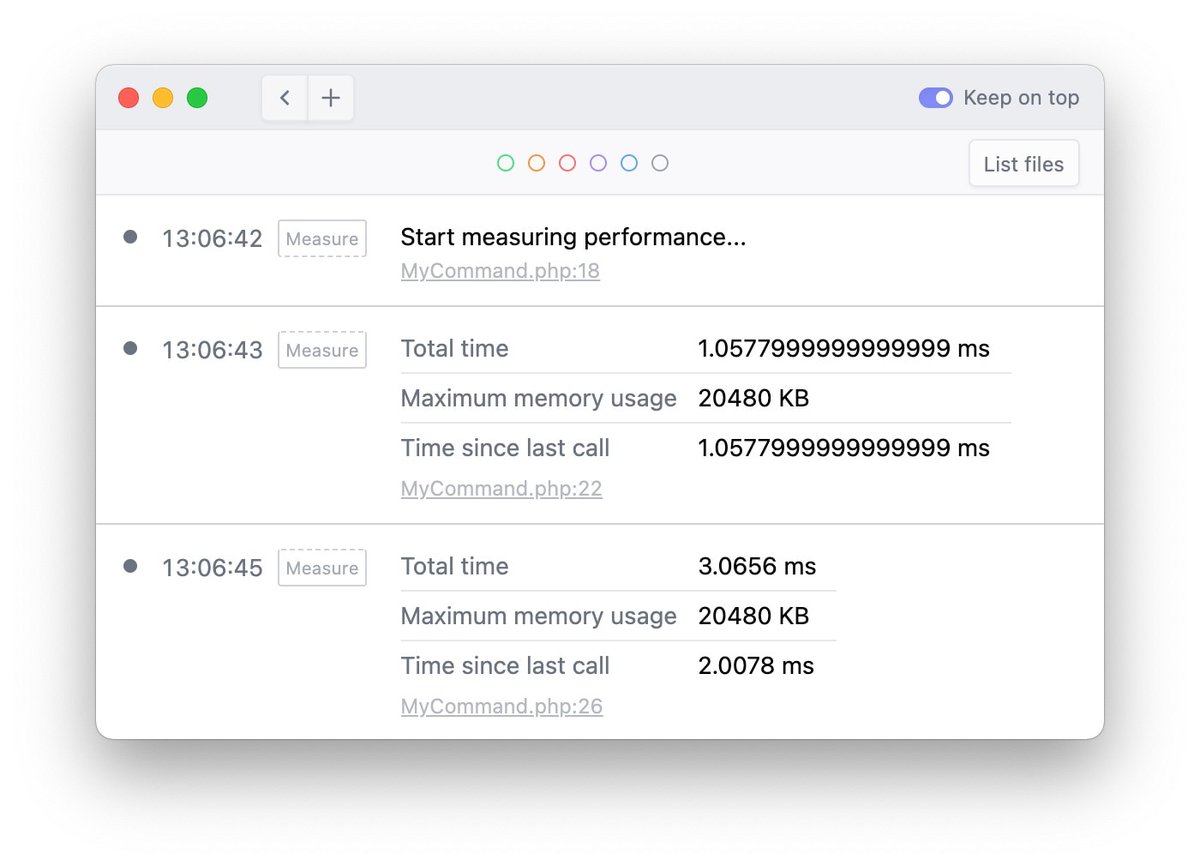
Task: Filter by the red color circle
Action: (567, 163)
